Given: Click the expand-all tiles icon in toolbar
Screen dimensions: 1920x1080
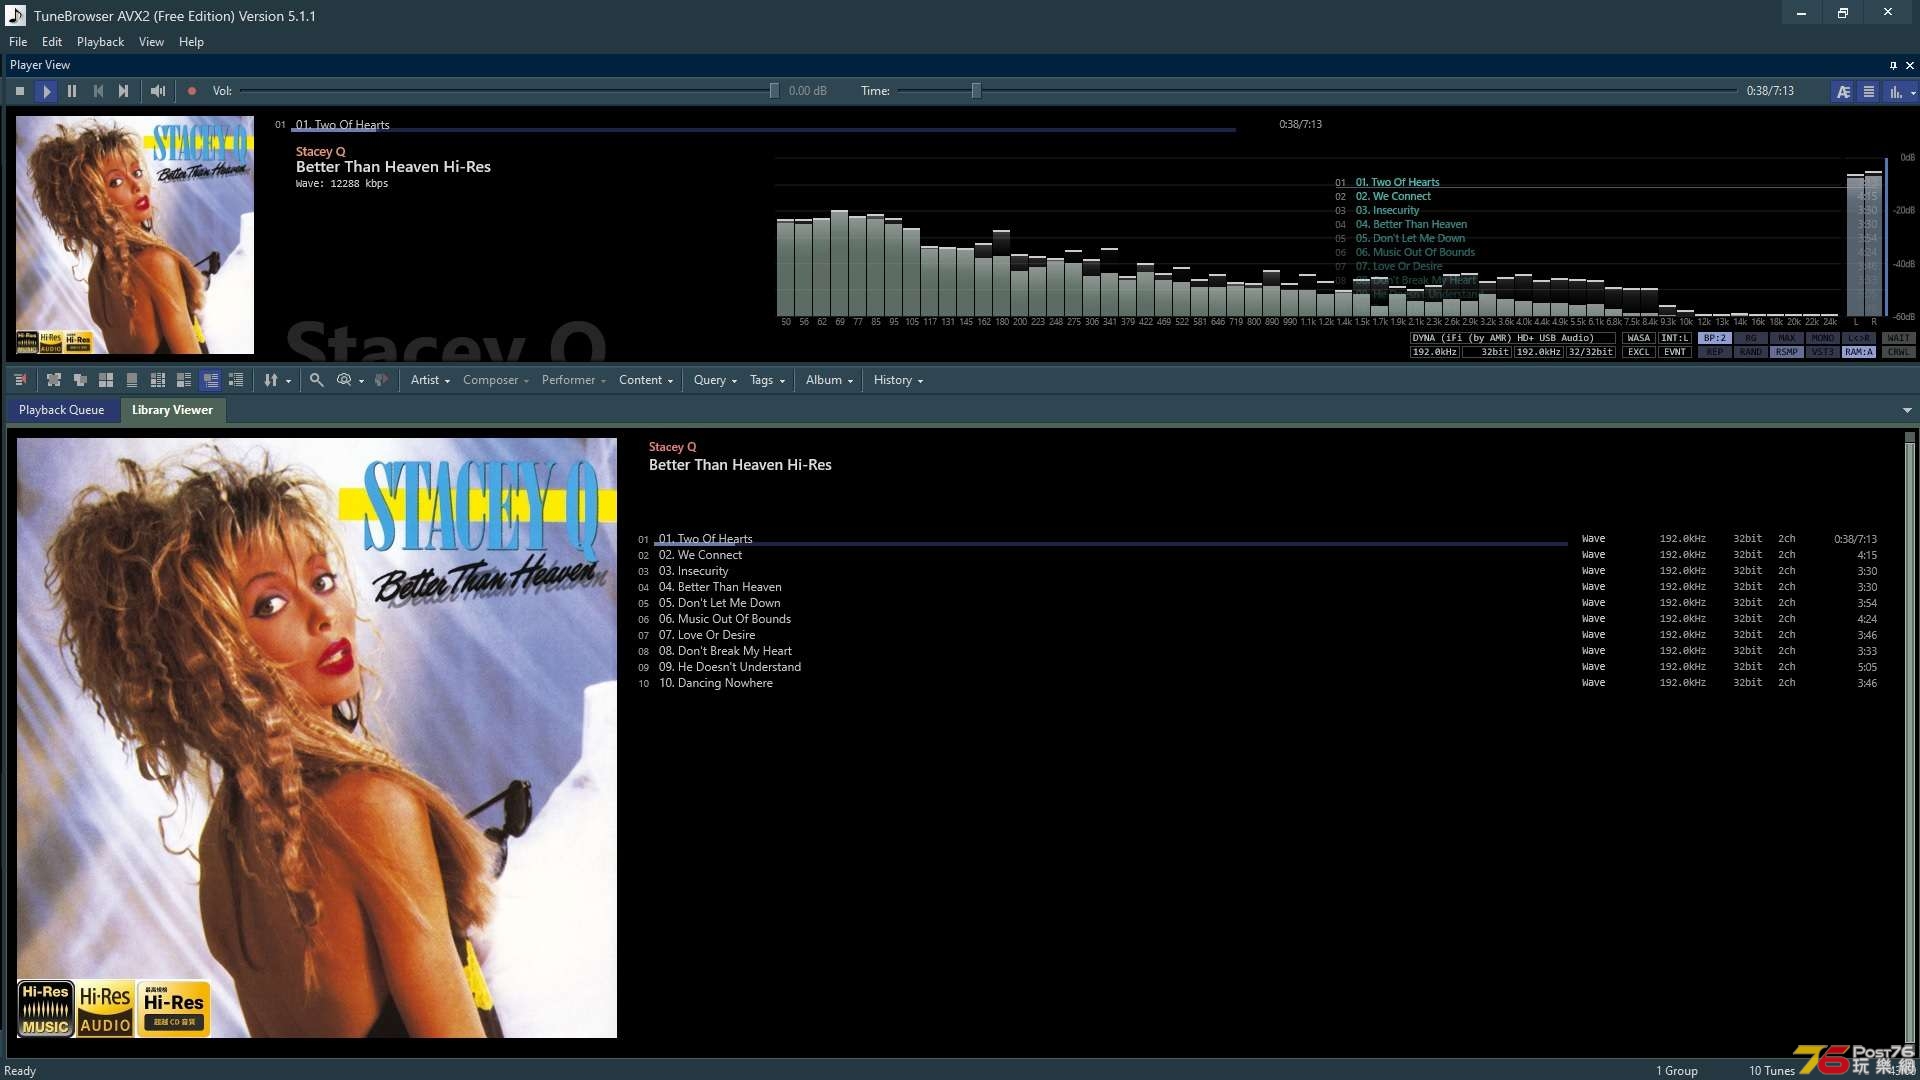Looking at the screenshot, I should click(x=54, y=380).
